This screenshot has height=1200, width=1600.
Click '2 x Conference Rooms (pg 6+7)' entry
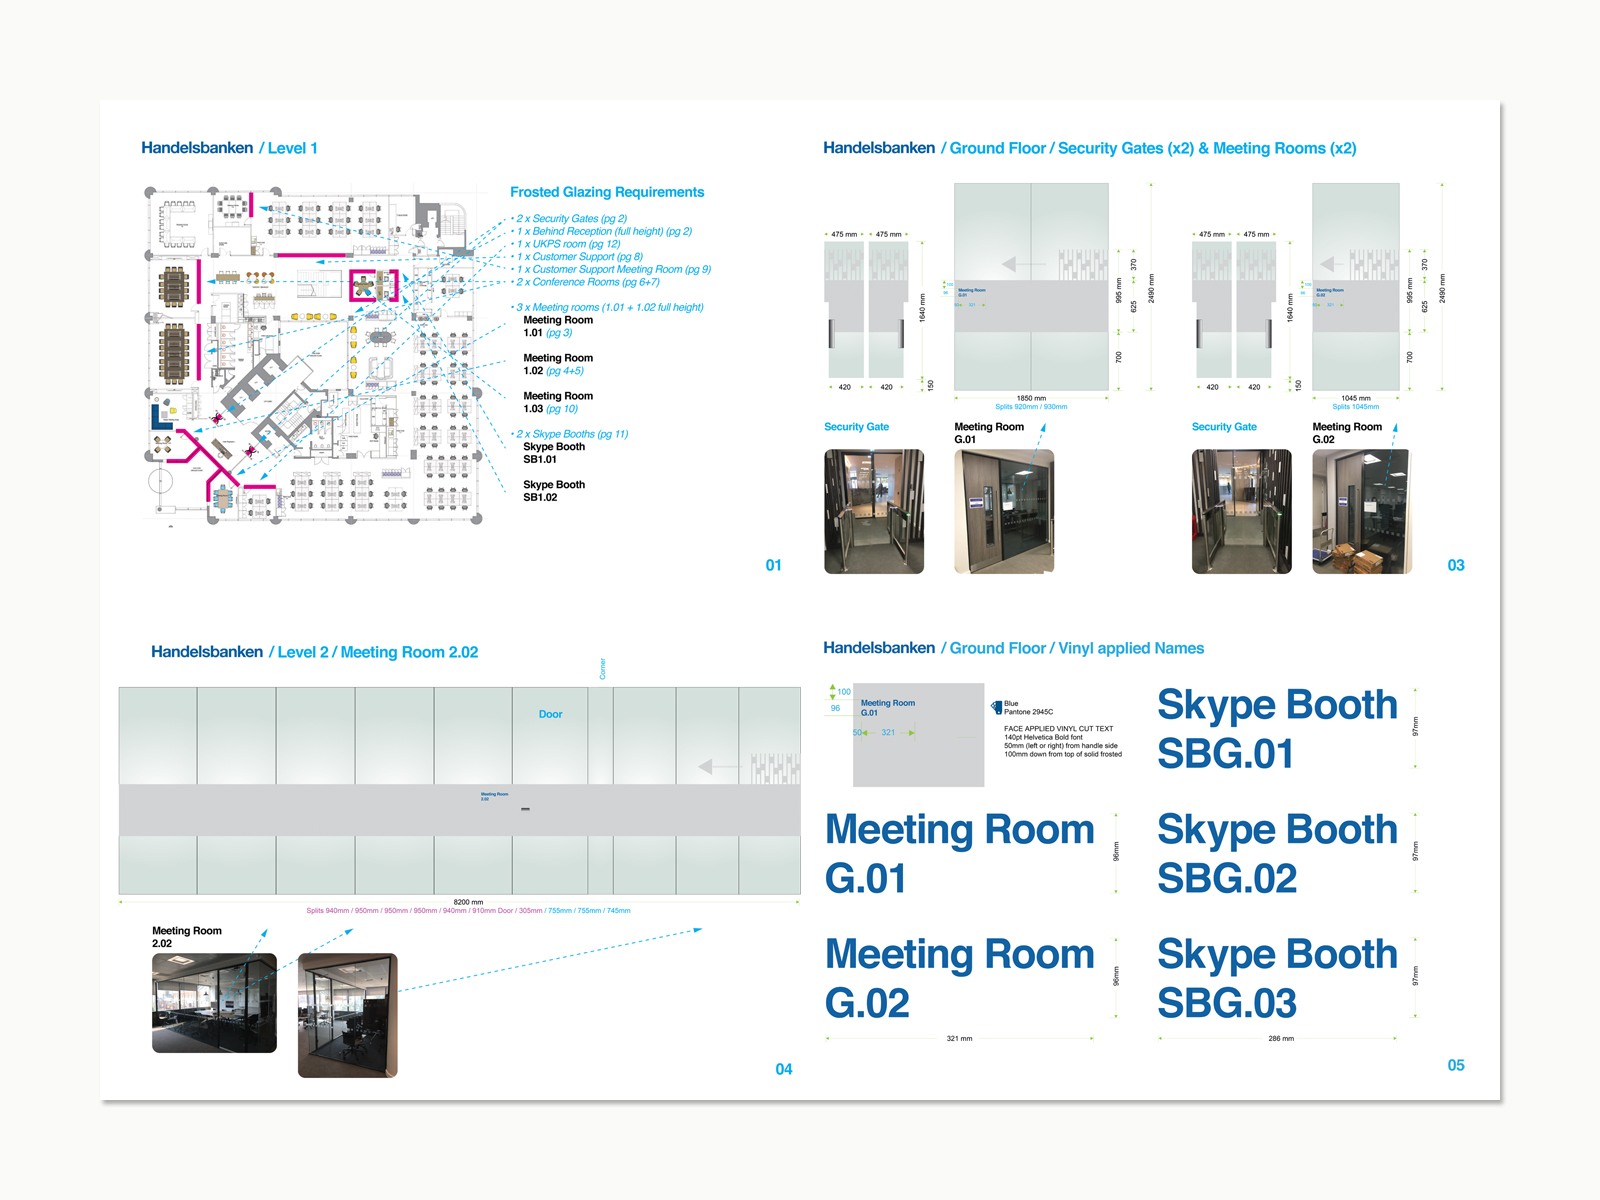(587, 282)
